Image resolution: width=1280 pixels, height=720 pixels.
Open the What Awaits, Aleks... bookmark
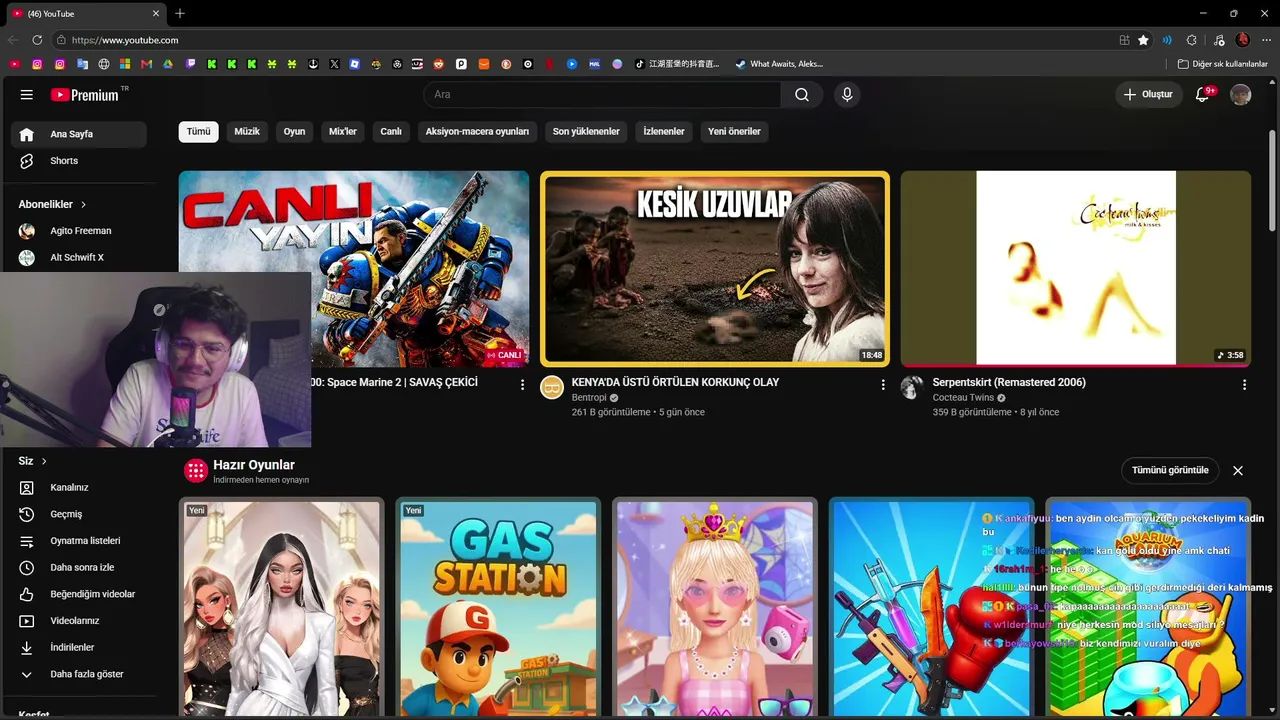pyautogui.click(x=780, y=64)
